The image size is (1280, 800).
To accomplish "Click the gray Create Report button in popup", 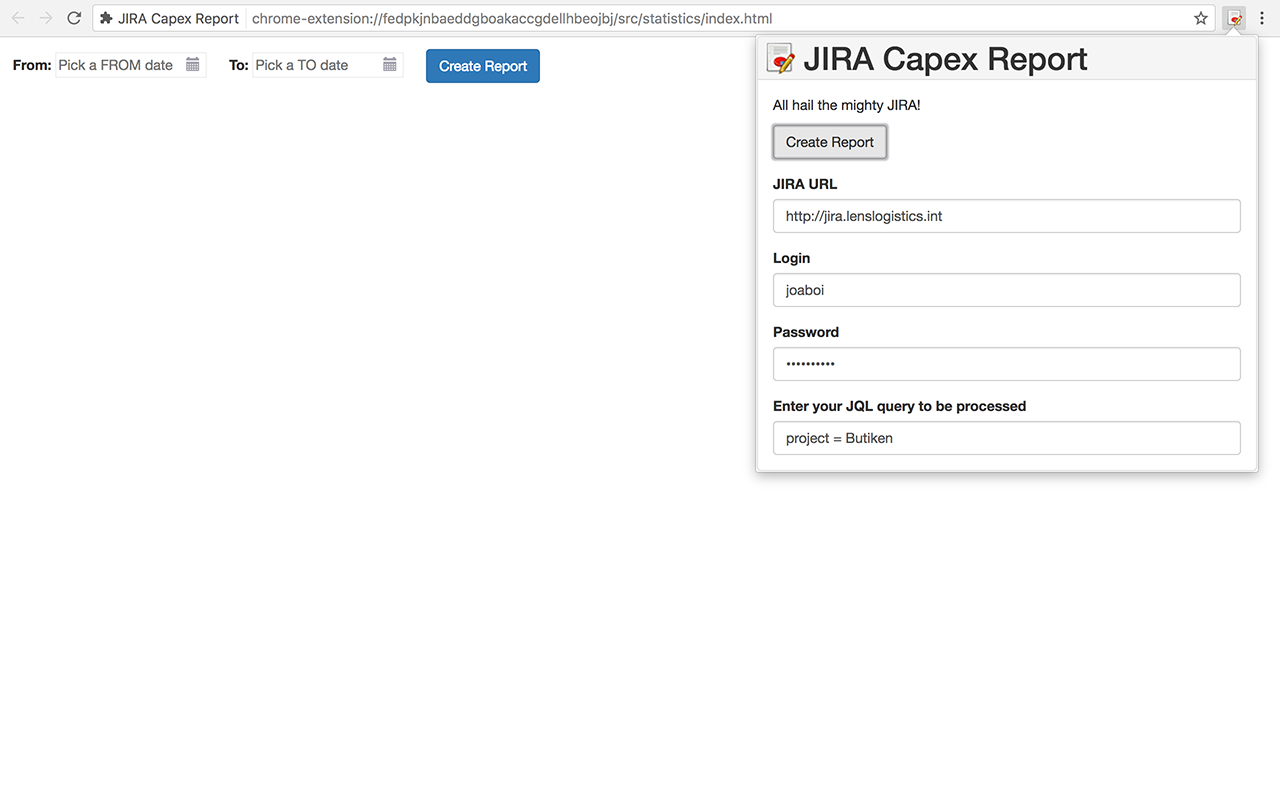I will [x=830, y=142].
